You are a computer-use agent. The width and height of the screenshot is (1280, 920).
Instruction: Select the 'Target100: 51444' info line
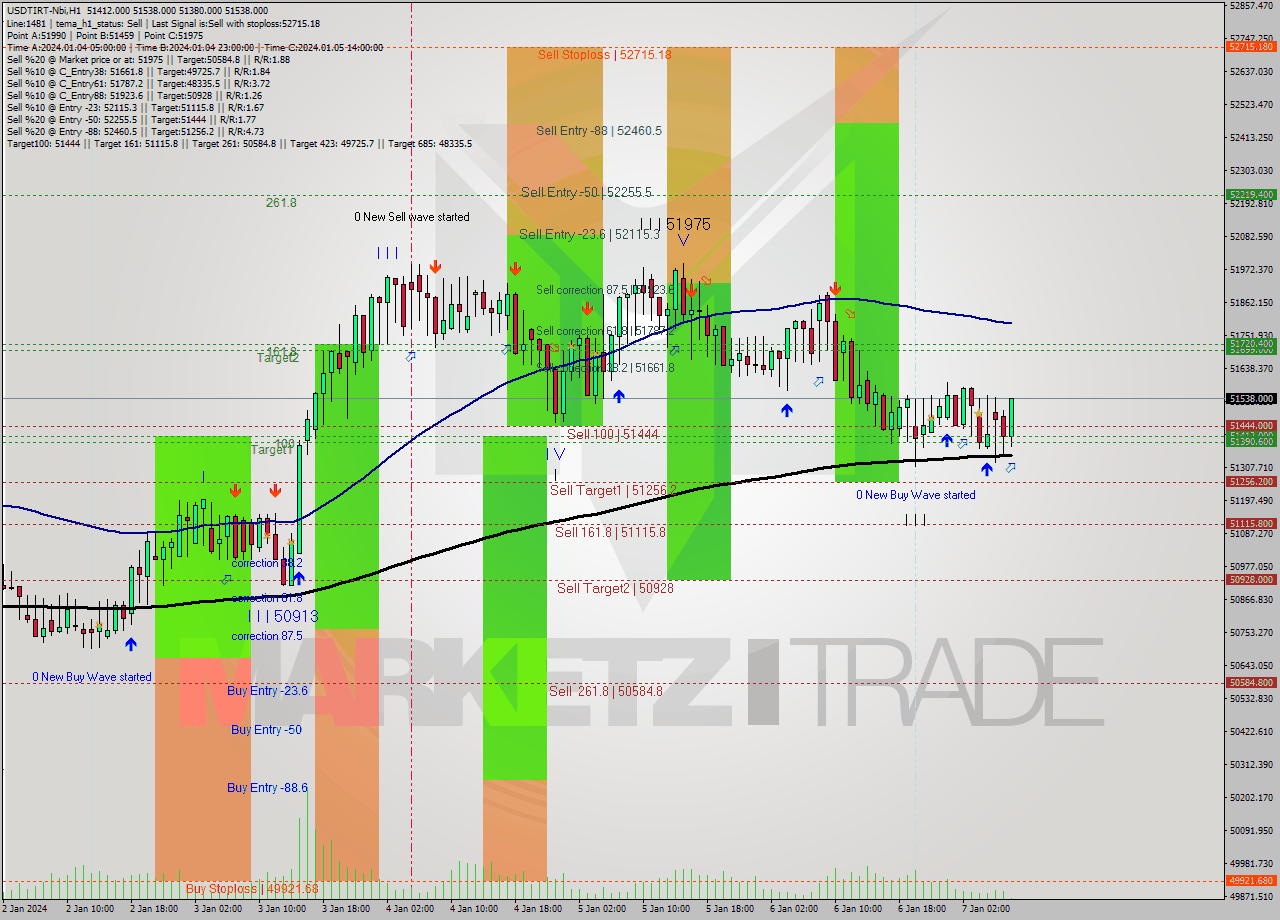coord(239,144)
